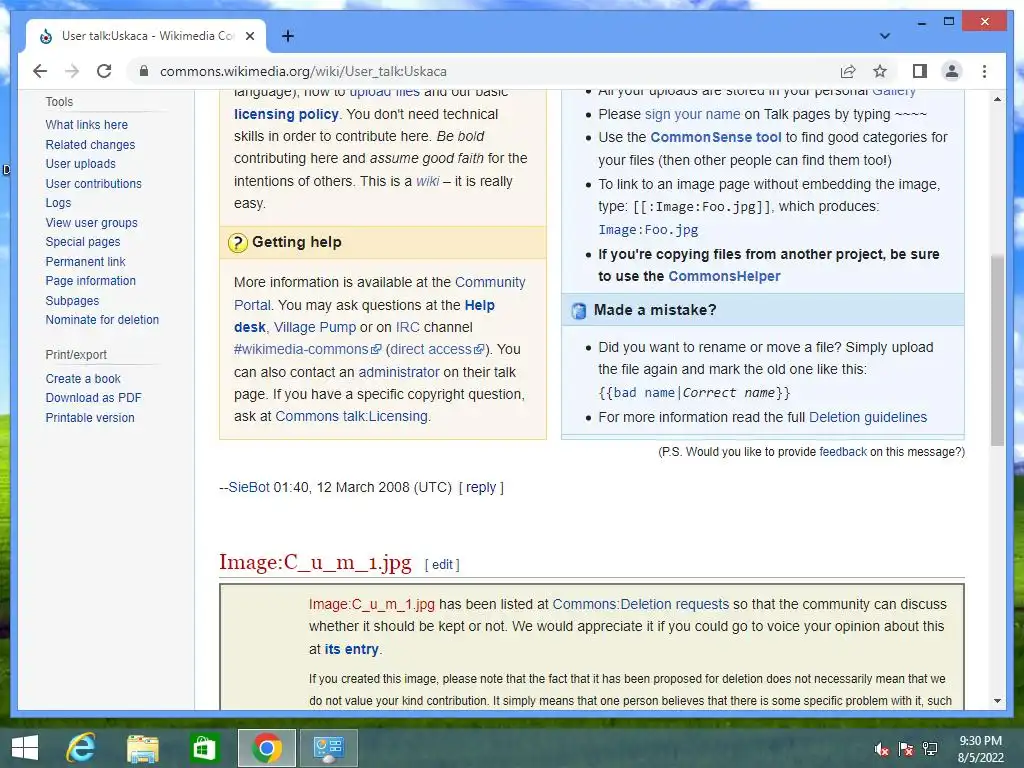Open Chrome three-dot menu
This screenshot has height=768, width=1024.
click(x=984, y=71)
